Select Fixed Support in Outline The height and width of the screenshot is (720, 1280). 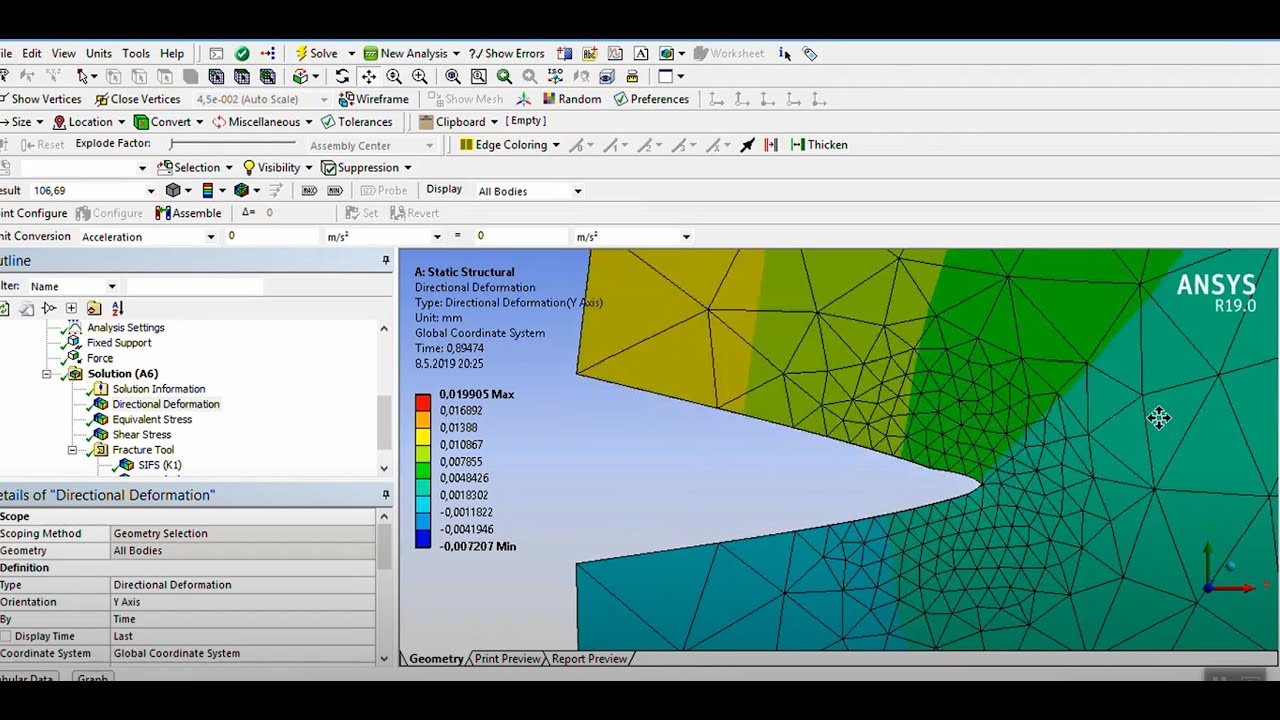[119, 343]
